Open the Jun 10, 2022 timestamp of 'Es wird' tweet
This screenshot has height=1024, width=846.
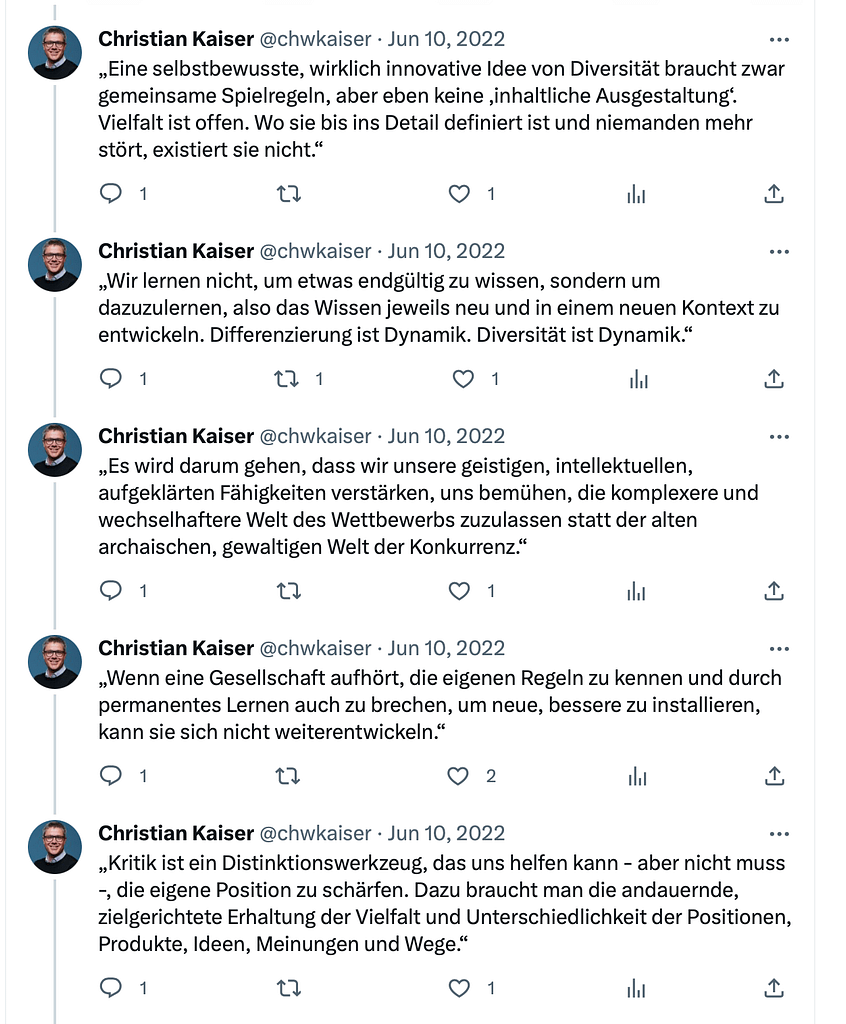point(446,436)
